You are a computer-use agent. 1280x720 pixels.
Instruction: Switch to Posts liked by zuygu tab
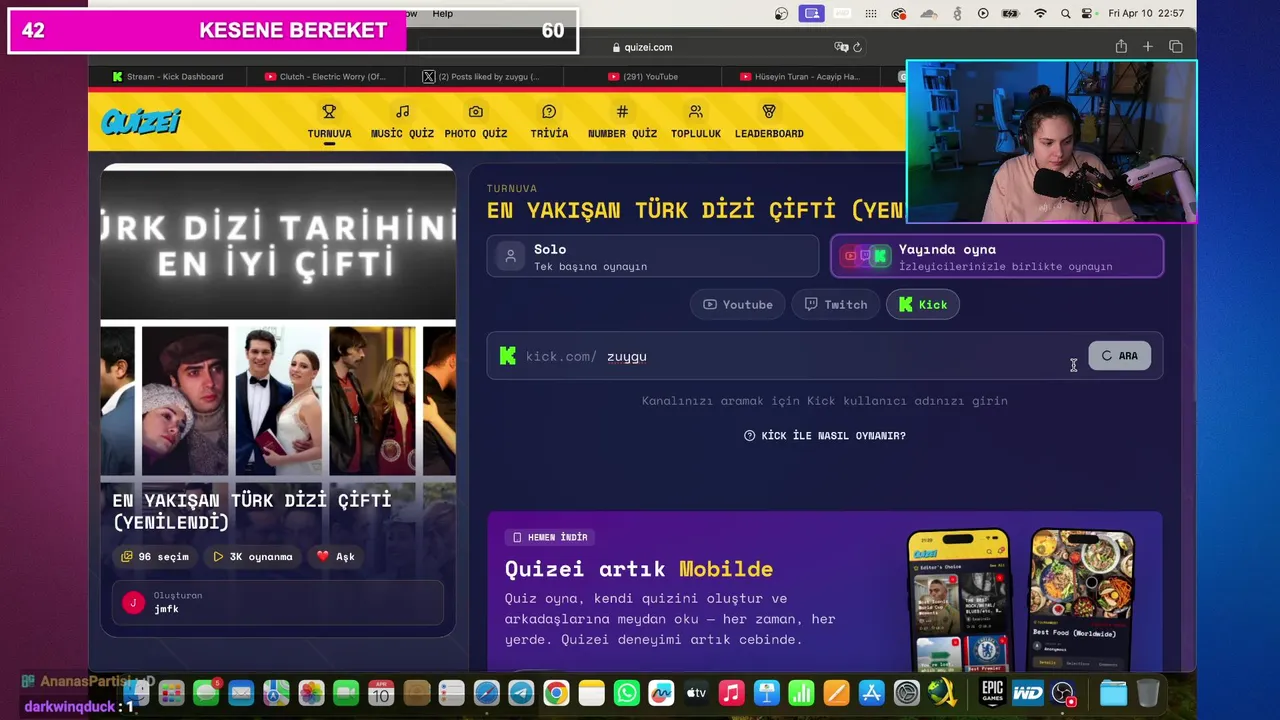tap(484, 77)
